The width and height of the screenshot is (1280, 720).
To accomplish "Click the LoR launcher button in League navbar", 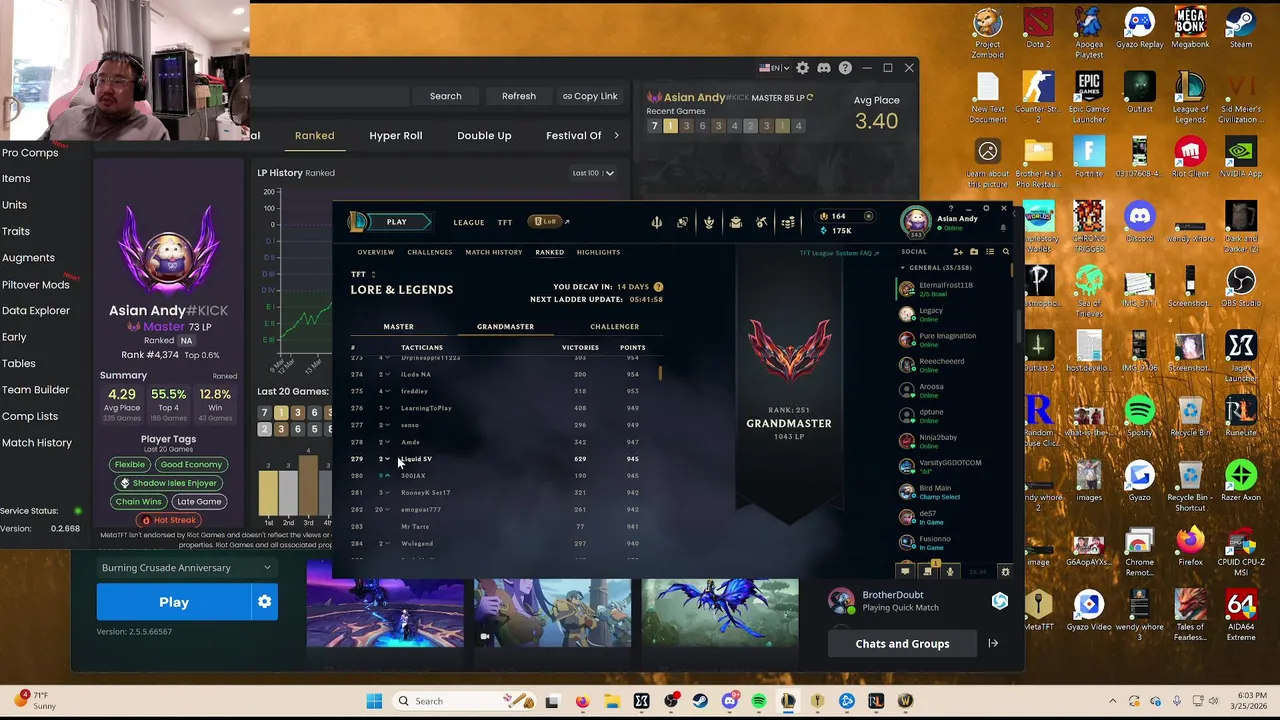I will pyautogui.click(x=547, y=222).
